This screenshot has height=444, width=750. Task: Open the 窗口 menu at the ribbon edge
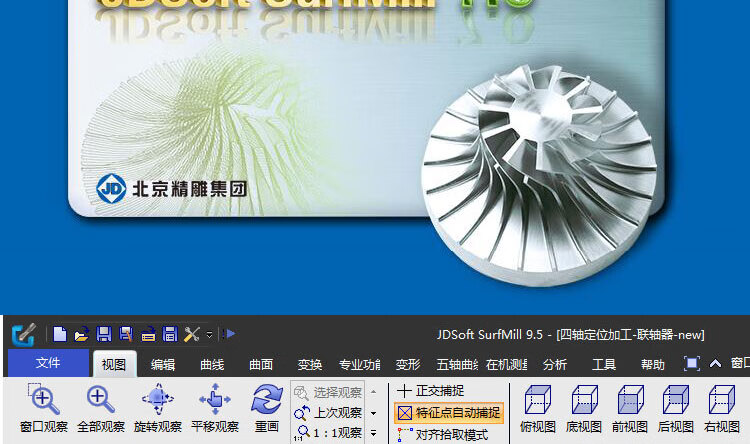(740, 364)
